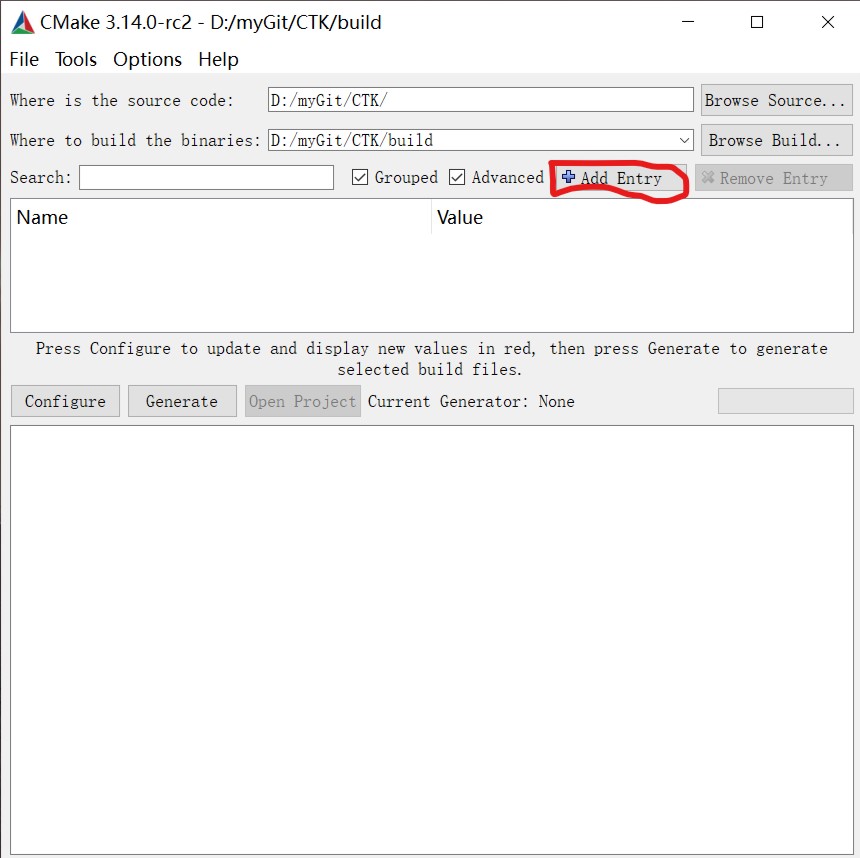Maximize the CMake window
The image size is (860, 858).
757,22
